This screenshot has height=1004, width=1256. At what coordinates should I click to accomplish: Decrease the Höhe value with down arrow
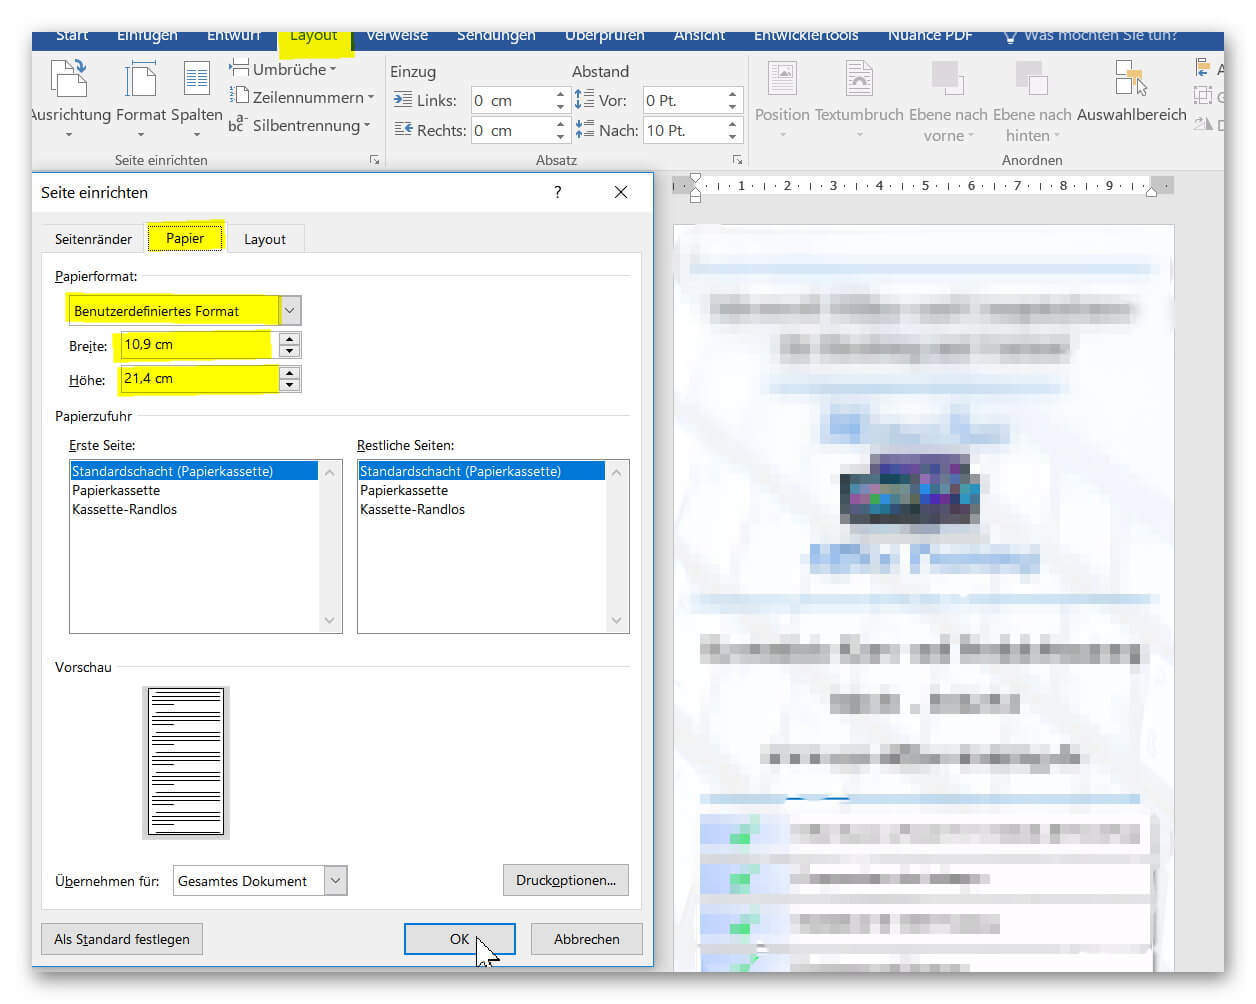[x=290, y=385]
